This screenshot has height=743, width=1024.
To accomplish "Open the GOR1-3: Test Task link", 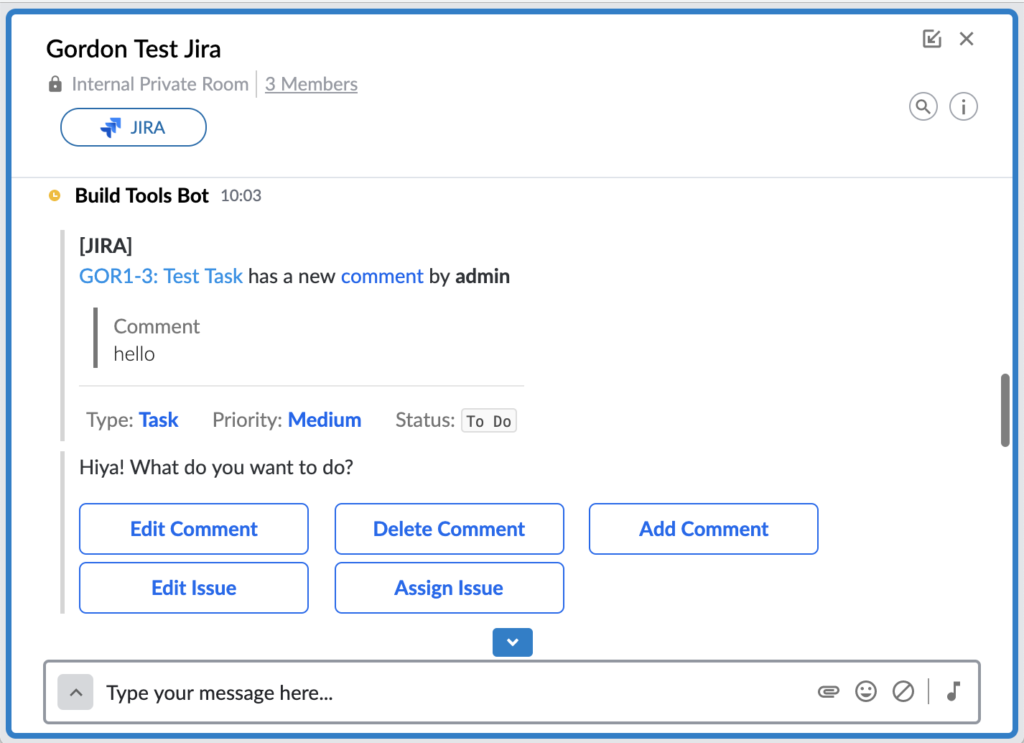I will [161, 276].
